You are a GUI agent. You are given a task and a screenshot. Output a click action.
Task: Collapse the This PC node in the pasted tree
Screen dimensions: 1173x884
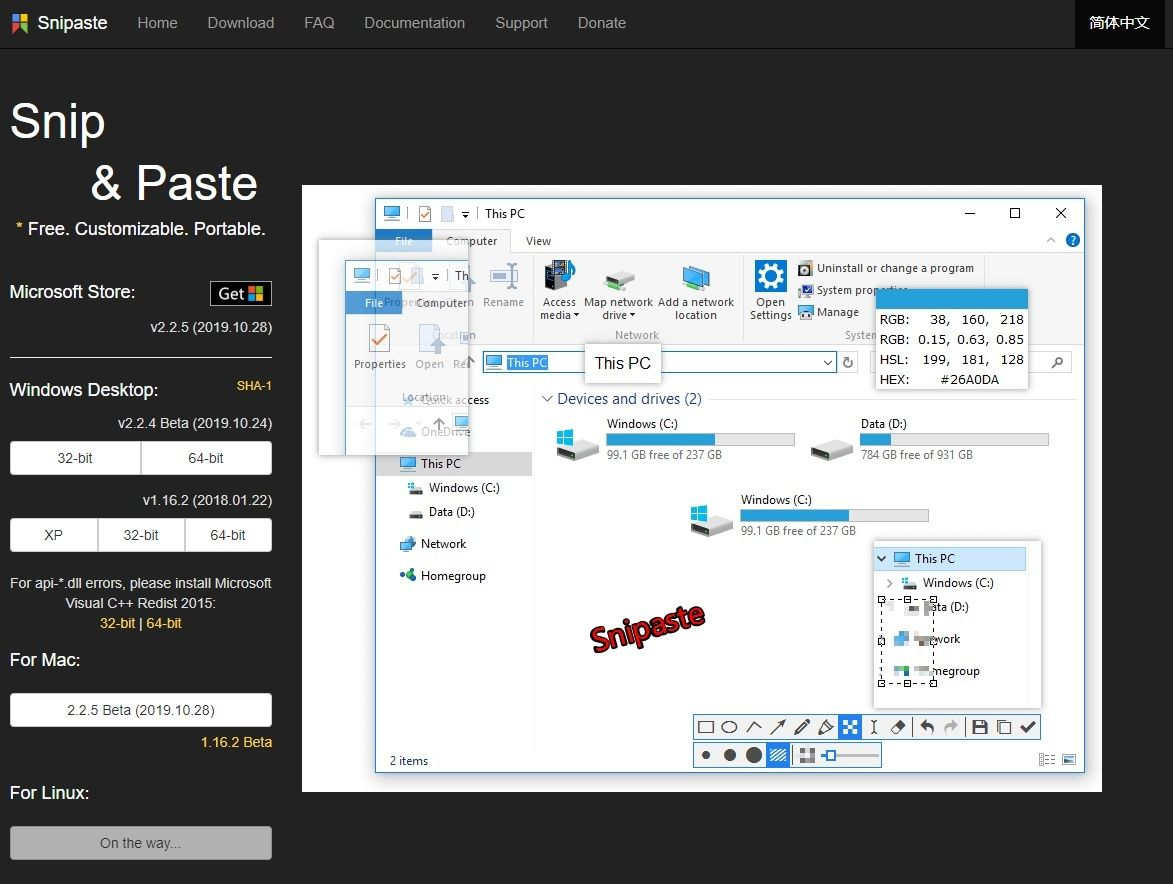[x=882, y=559]
